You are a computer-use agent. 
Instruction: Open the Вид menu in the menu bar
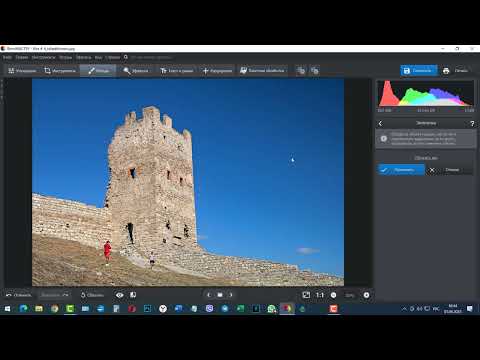click(98, 57)
